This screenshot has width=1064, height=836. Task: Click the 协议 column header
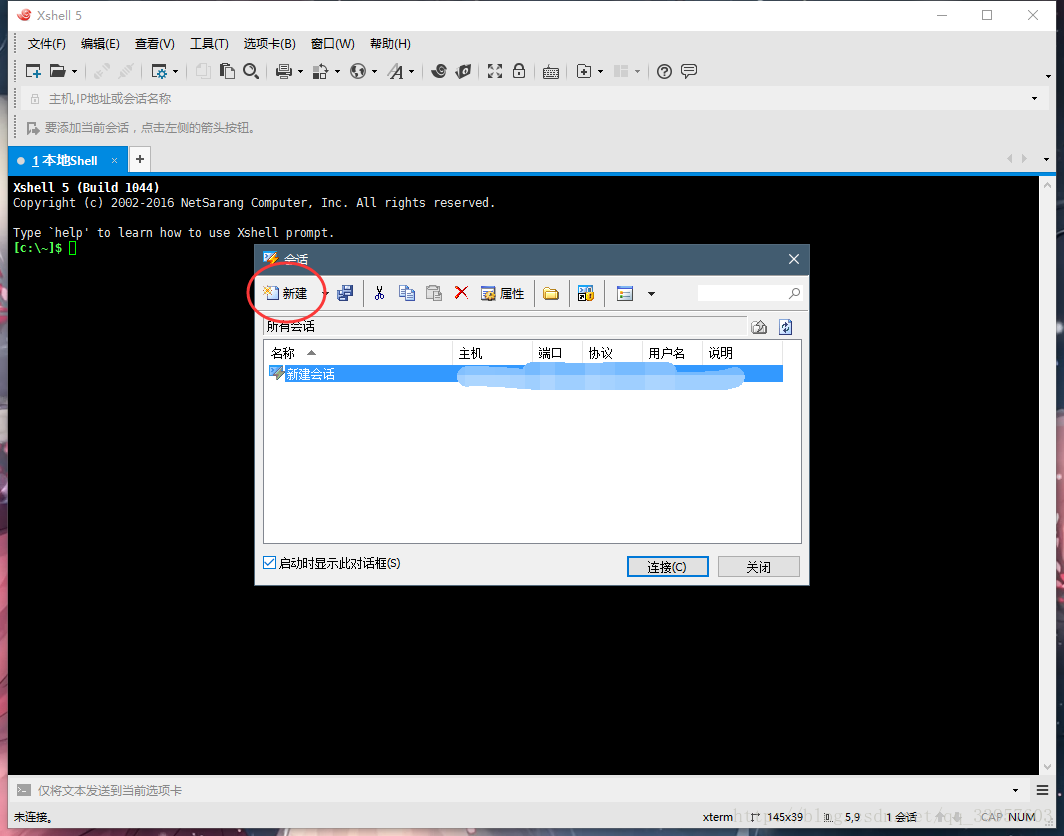(612, 353)
